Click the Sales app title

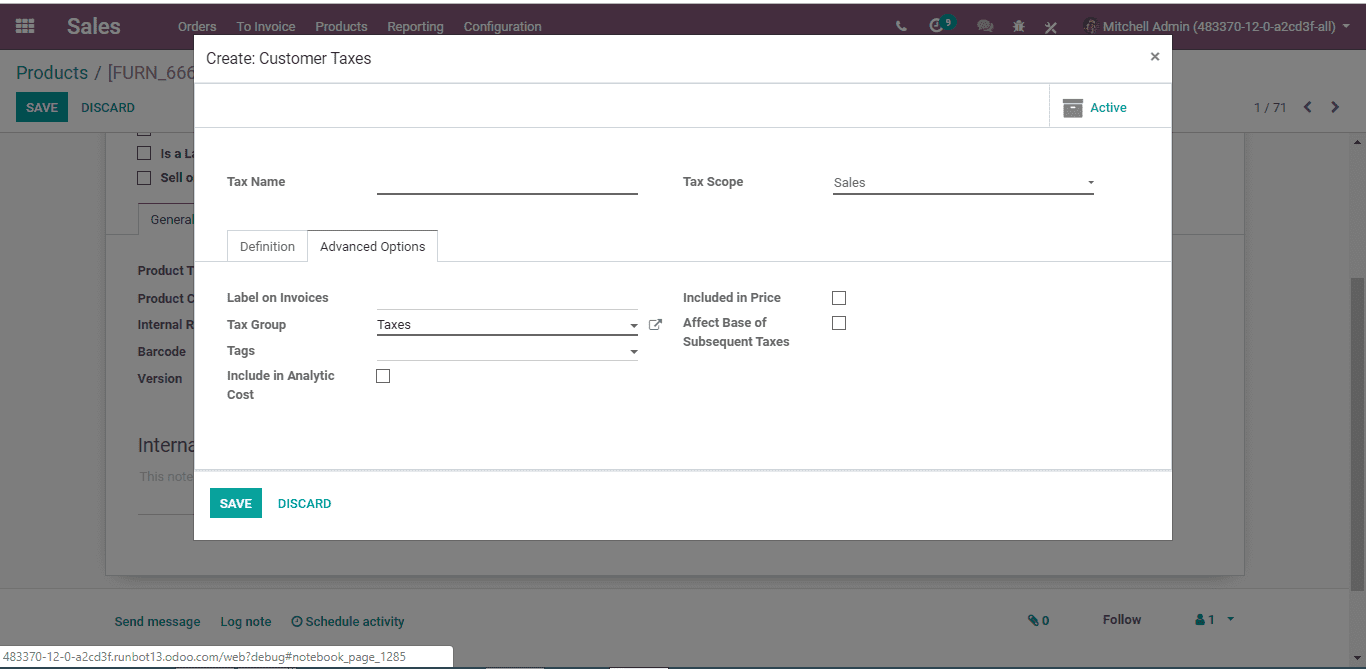coord(94,27)
